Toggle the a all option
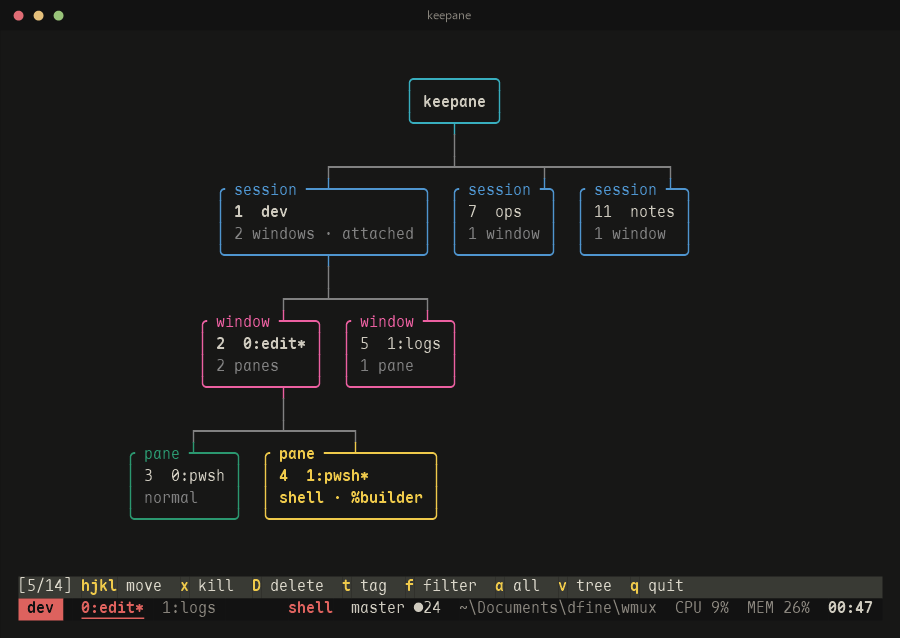 coord(517,586)
